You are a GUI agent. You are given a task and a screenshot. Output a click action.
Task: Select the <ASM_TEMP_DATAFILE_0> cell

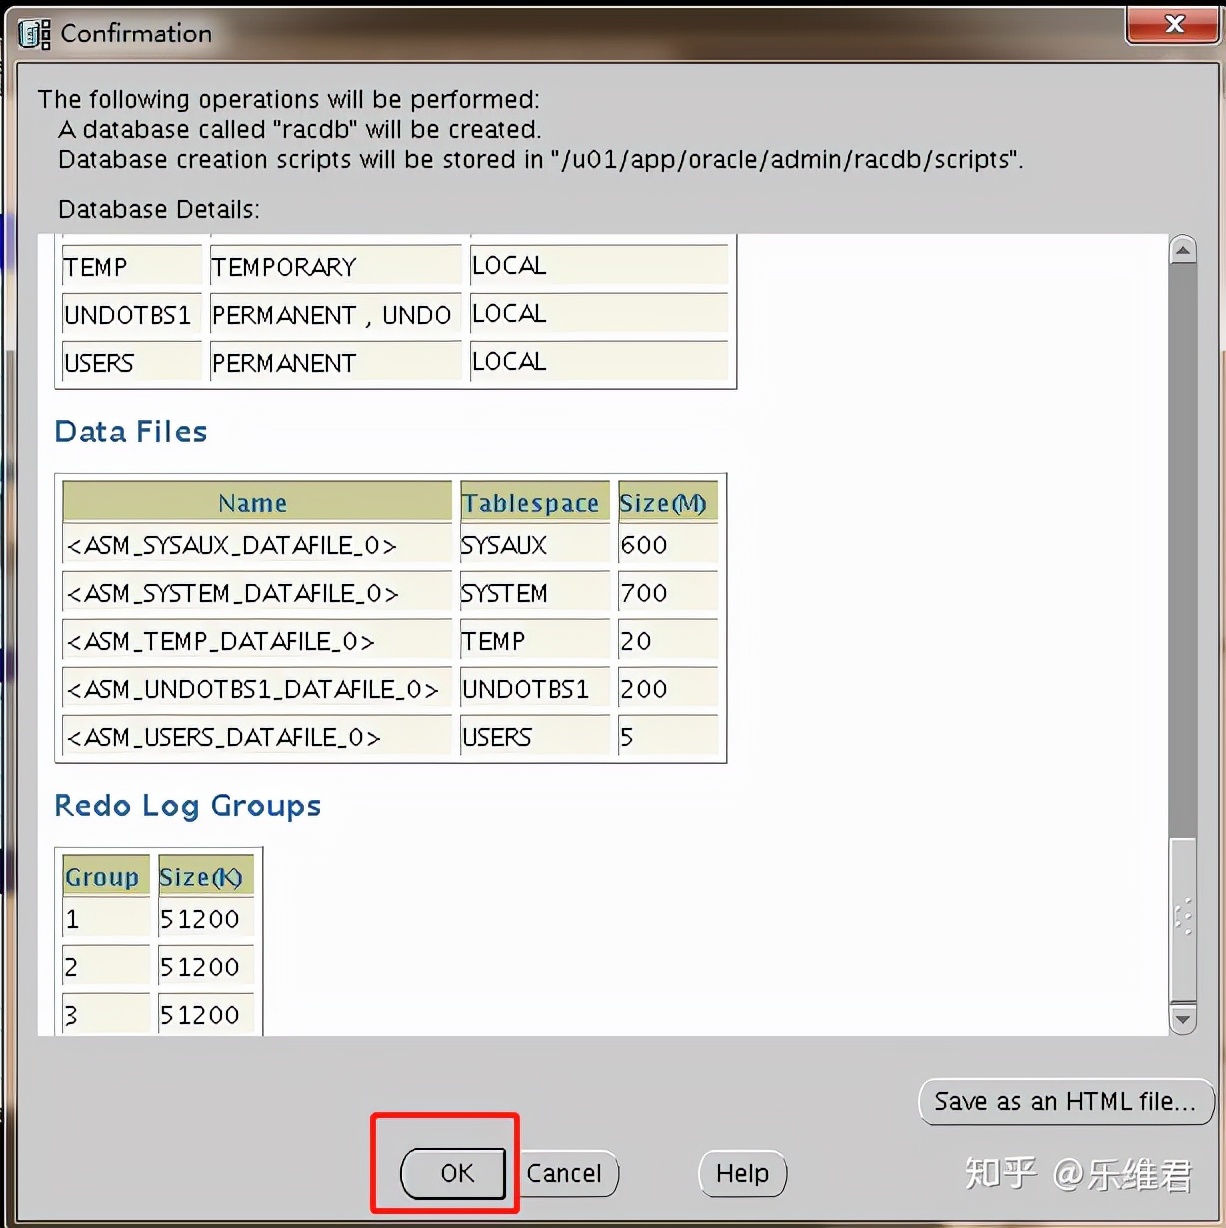(257, 642)
